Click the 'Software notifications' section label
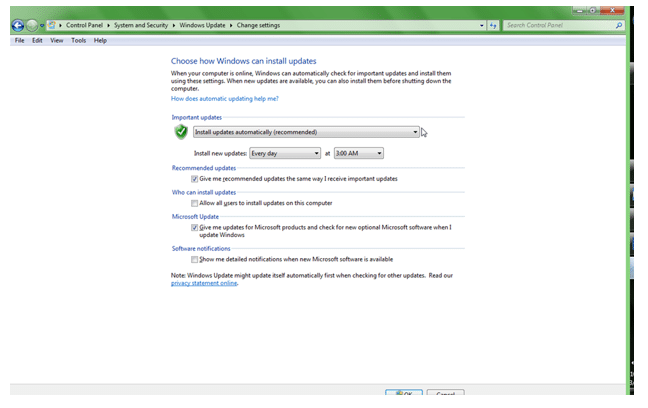 [201, 248]
